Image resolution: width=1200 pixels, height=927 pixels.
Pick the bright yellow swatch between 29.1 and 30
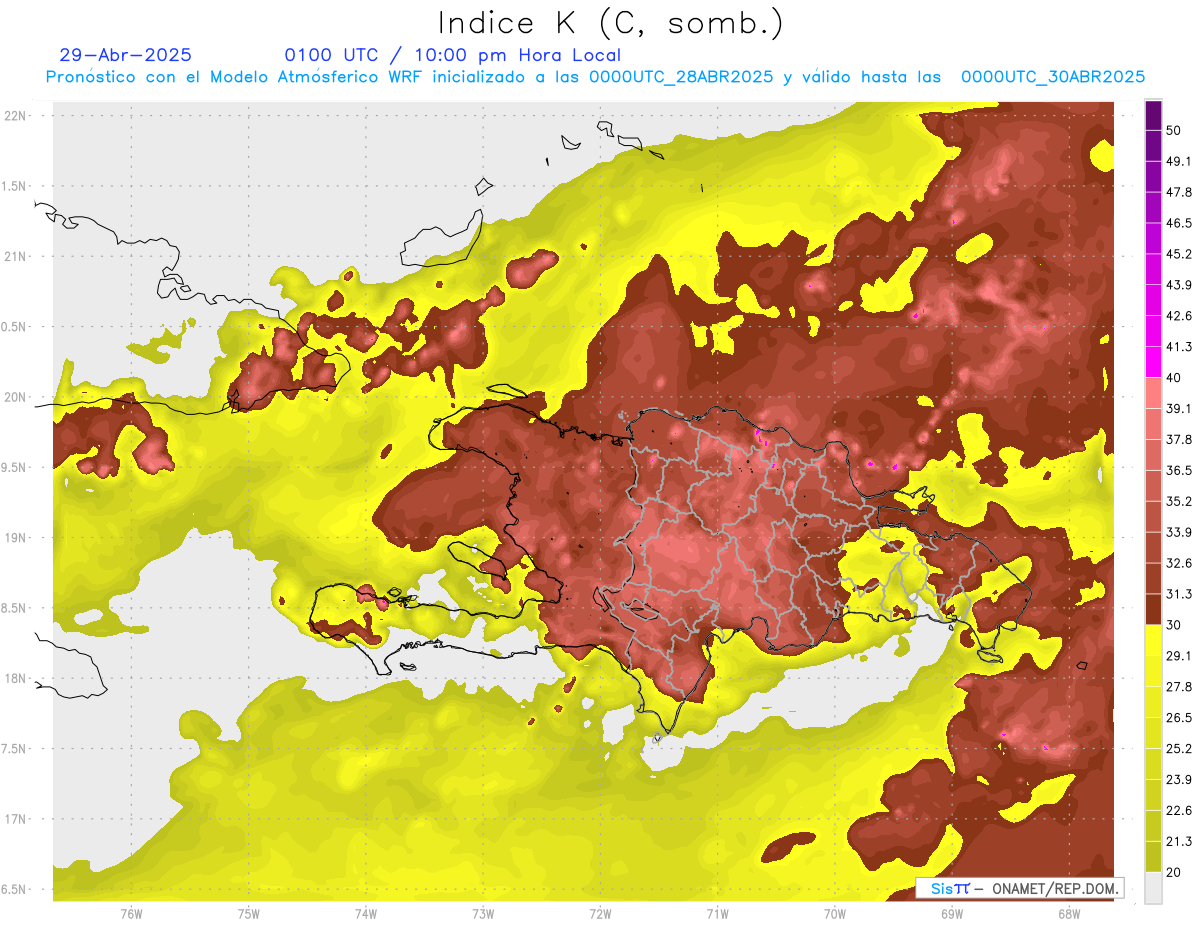click(x=1153, y=640)
